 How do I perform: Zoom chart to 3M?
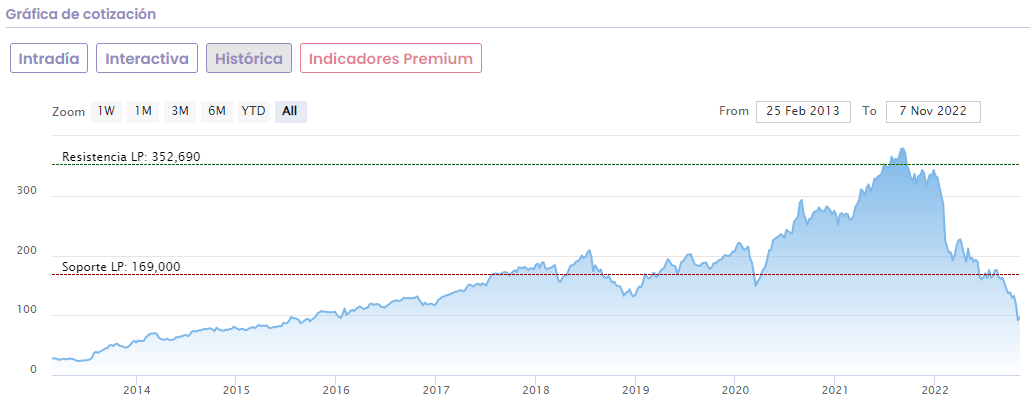pyautogui.click(x=180, y=111)
